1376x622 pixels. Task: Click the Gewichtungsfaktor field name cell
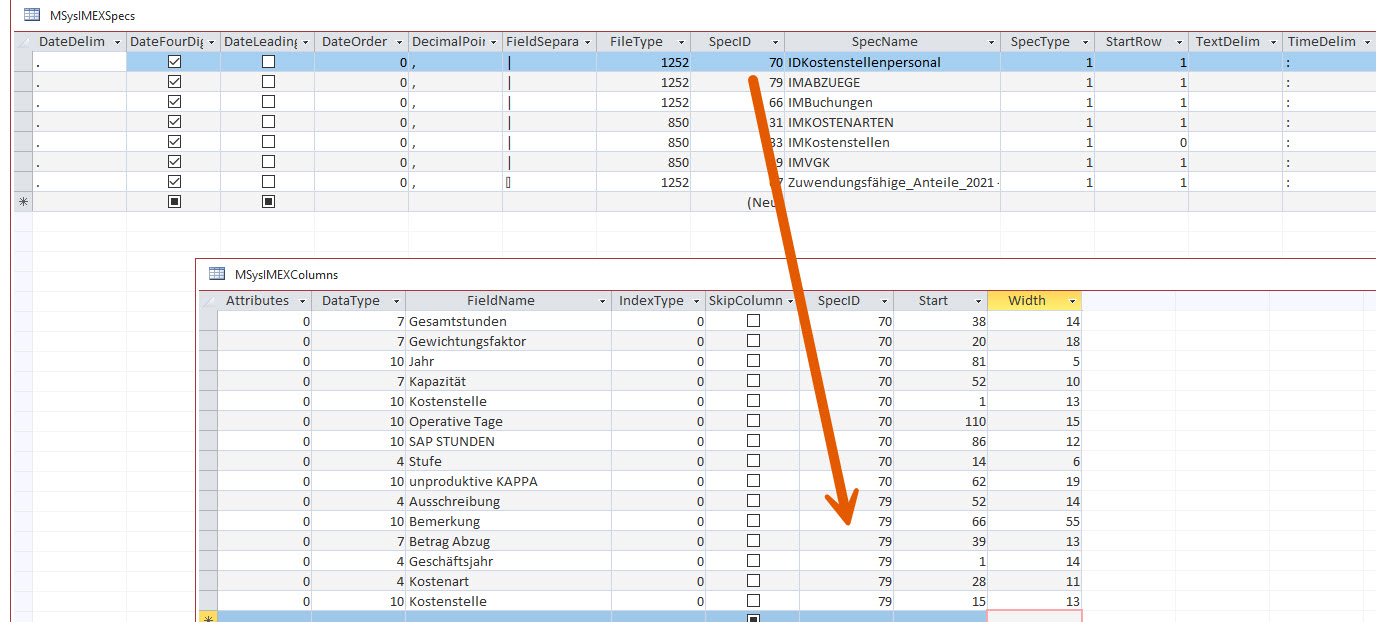[508, 341]
